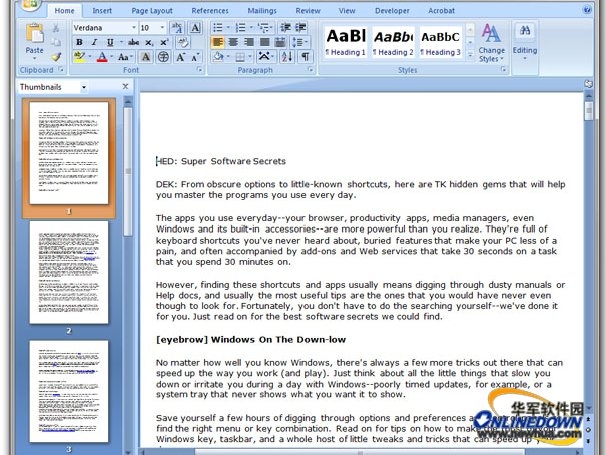Viewport: 606px width, 455px height.
Task: Expand underline style arrow
Action: point(121,42)
